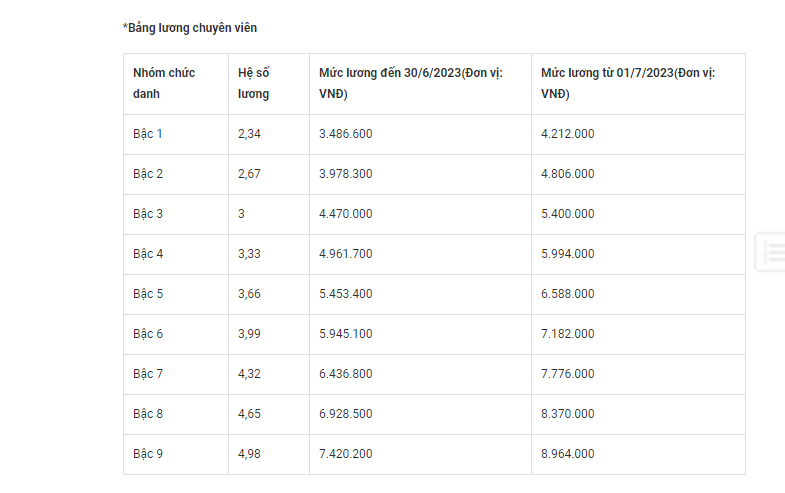Select the Bậc 9 row label
785x493 pixels.
click(148, 454)
